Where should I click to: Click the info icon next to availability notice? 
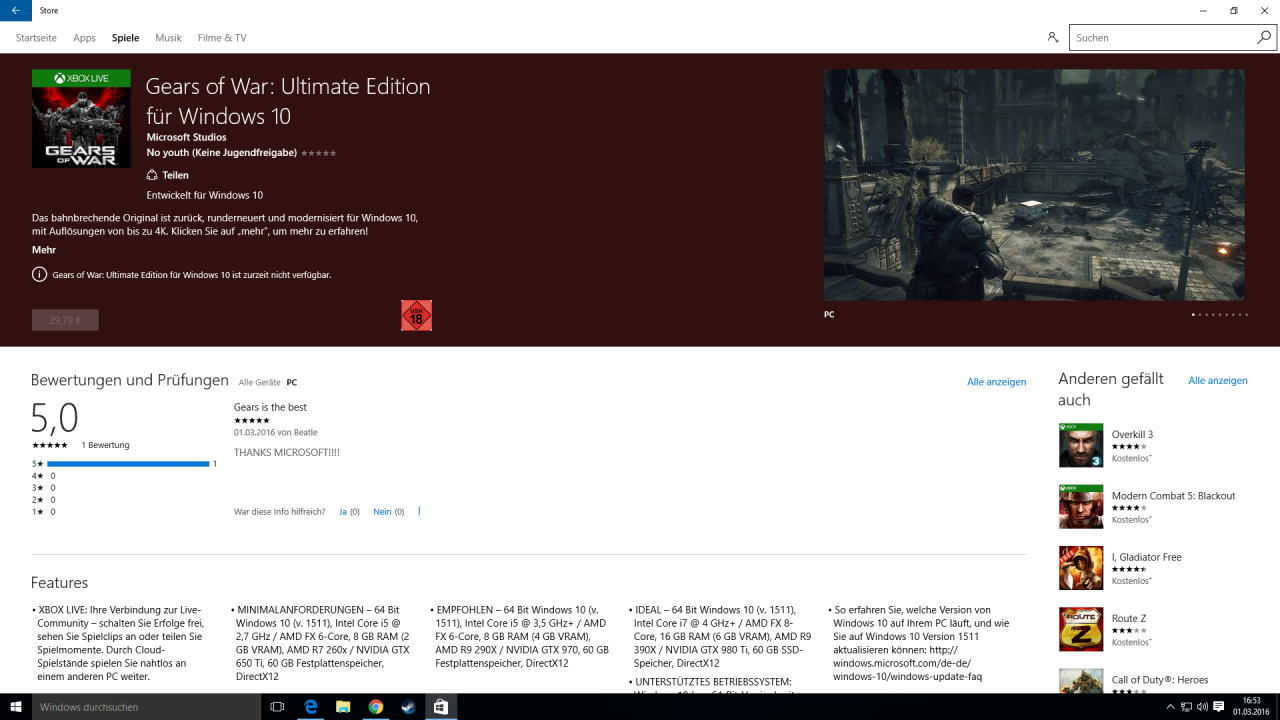(39, 274)
